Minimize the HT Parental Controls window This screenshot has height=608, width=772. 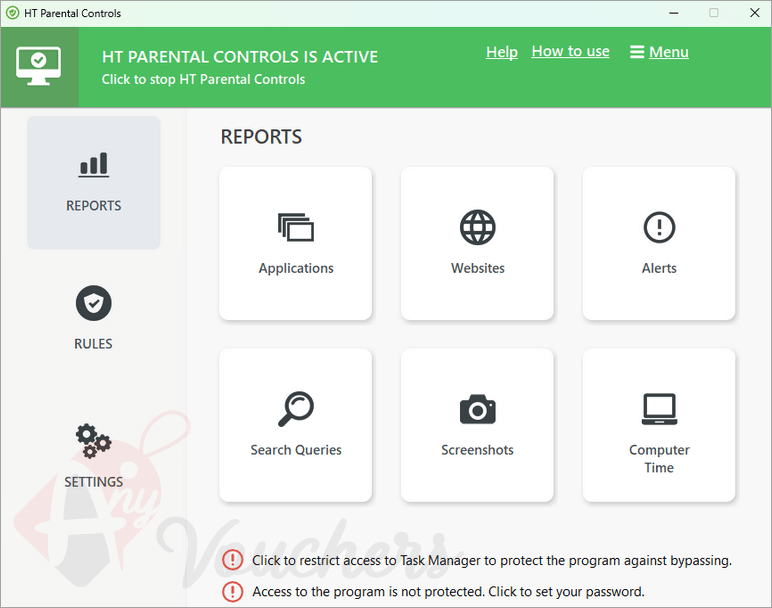click(674, 13)
